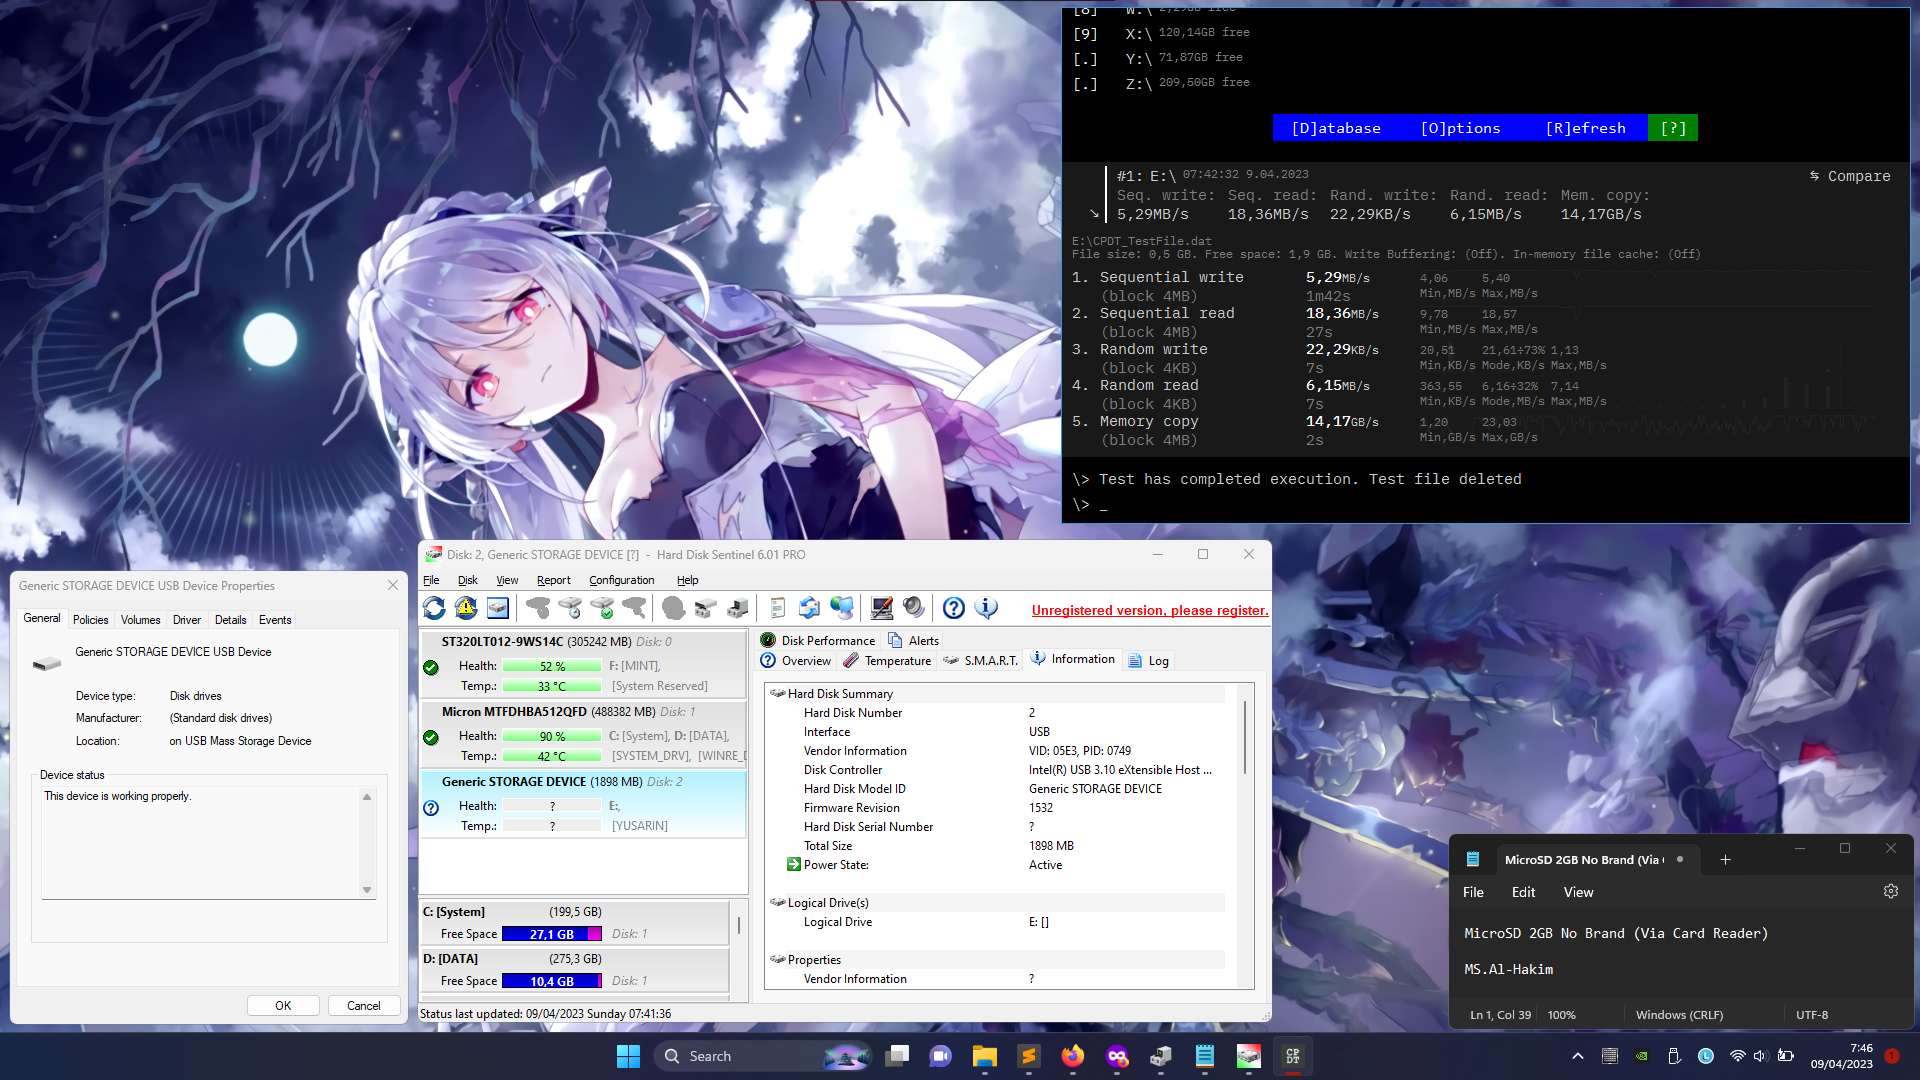The height and width of the screenshot is (1080, 1920).
Task: Open File Explorer from the taskbar
Action: tap(985, 1056)
